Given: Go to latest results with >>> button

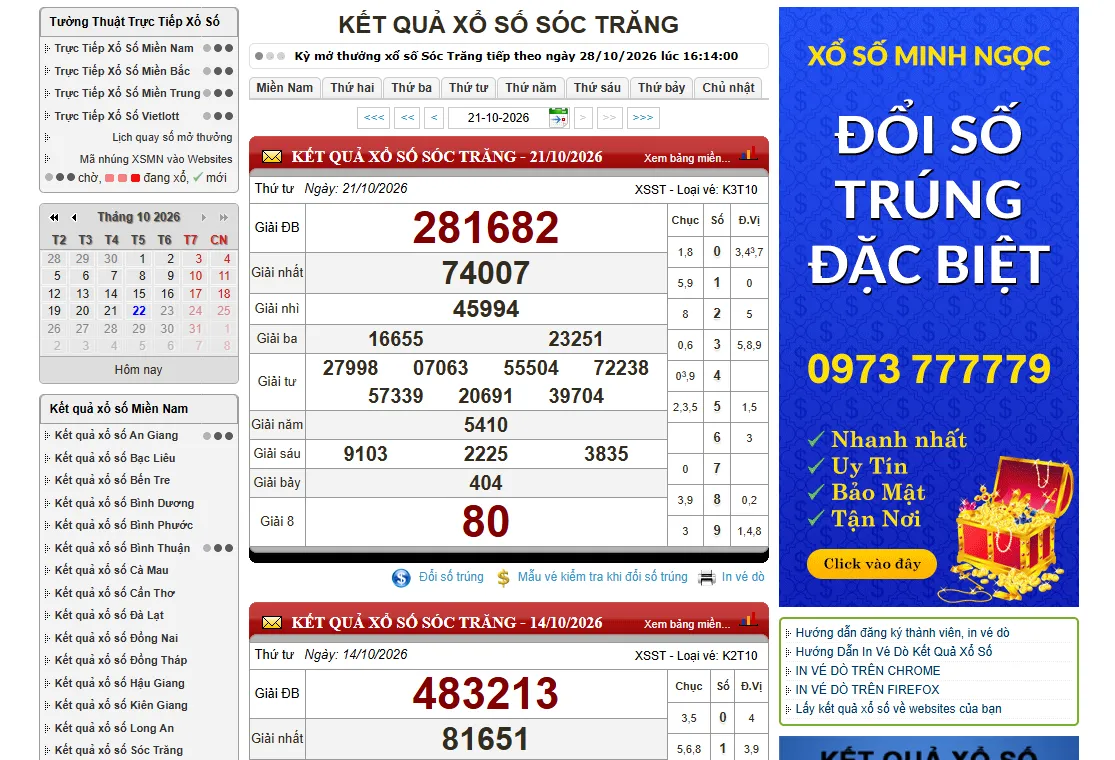Looking at the screenshot, I should tap(643, 117).
